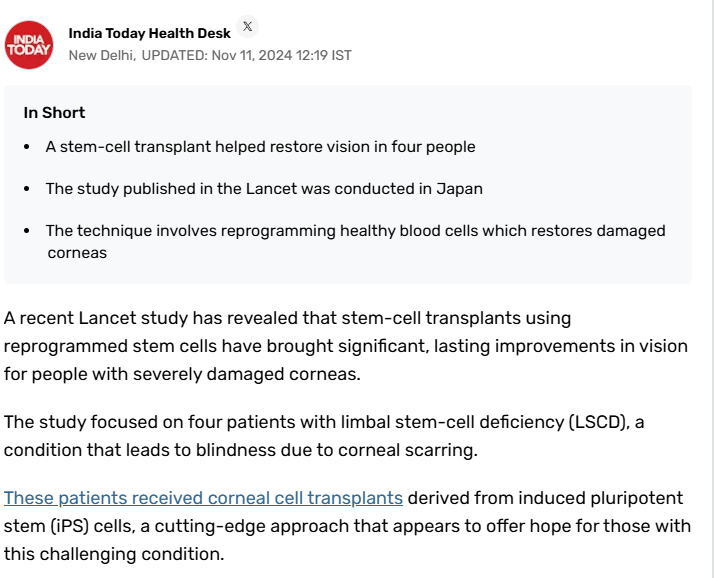
Task: Select the bullet about restoring vision in four people
Action: pos(260,147)
